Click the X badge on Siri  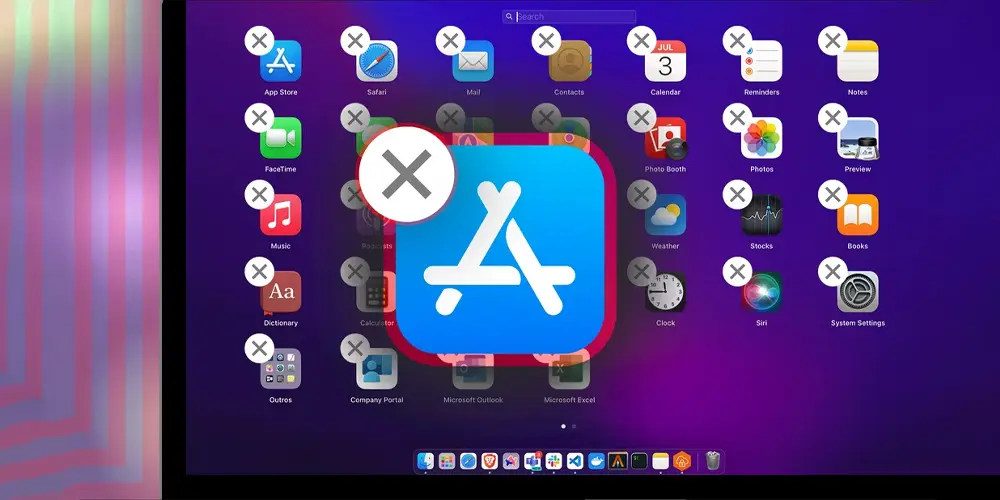[738, 272]
